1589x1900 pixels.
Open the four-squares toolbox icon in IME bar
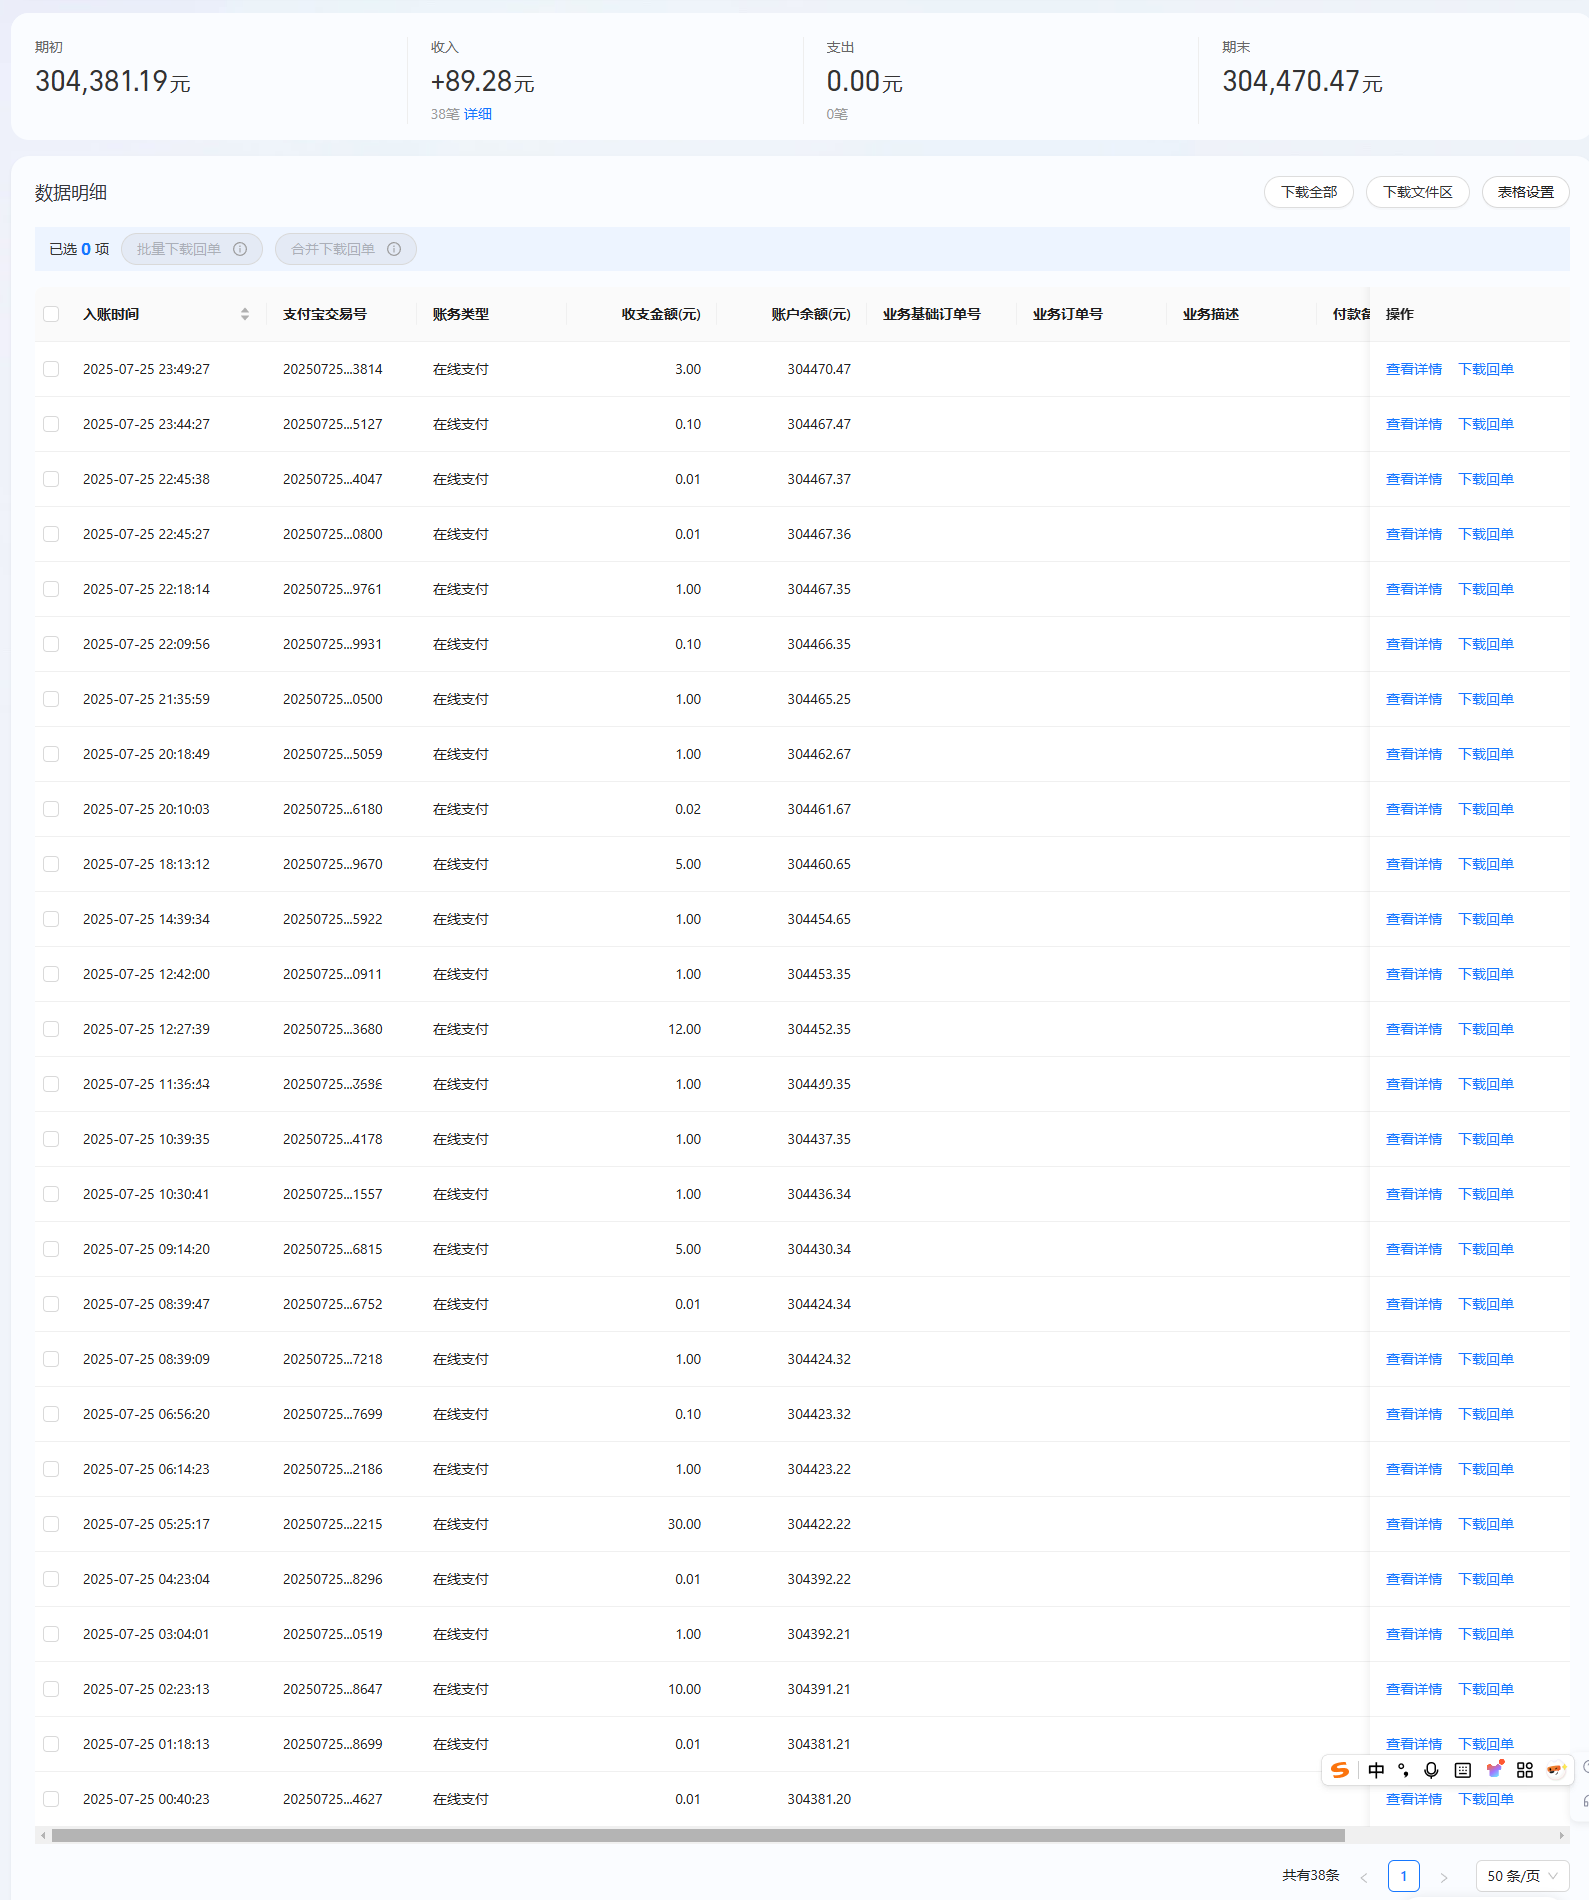[1524, 1770]
